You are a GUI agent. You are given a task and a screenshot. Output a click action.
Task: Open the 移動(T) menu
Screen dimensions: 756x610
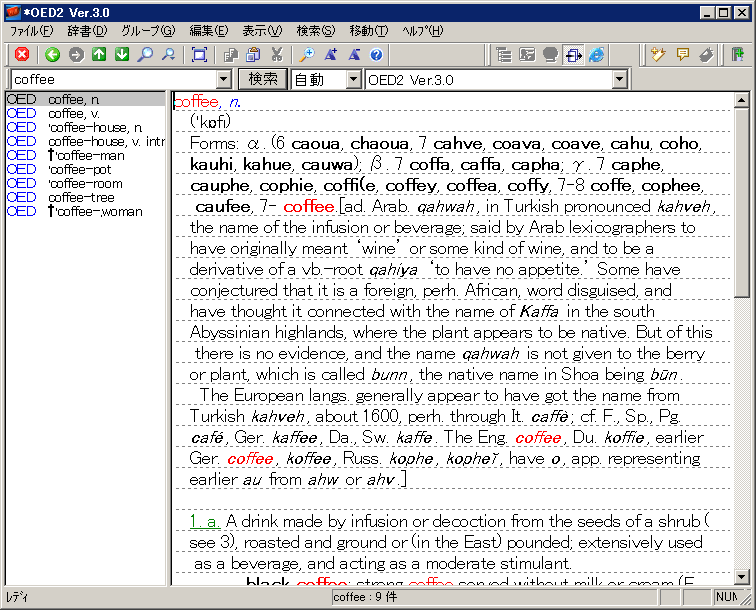point(369,31)
